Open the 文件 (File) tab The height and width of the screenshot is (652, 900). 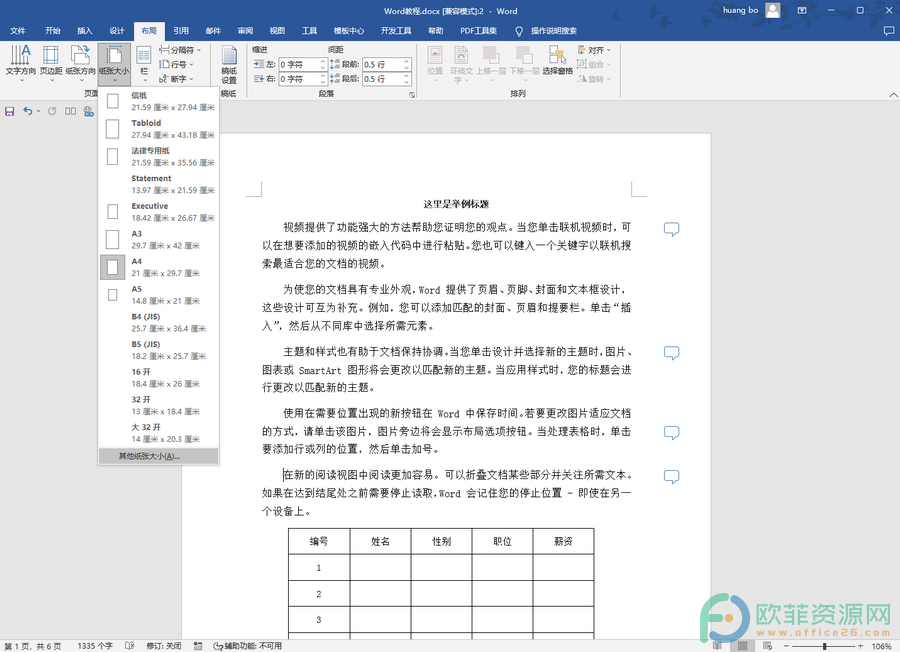pos(18,31)
